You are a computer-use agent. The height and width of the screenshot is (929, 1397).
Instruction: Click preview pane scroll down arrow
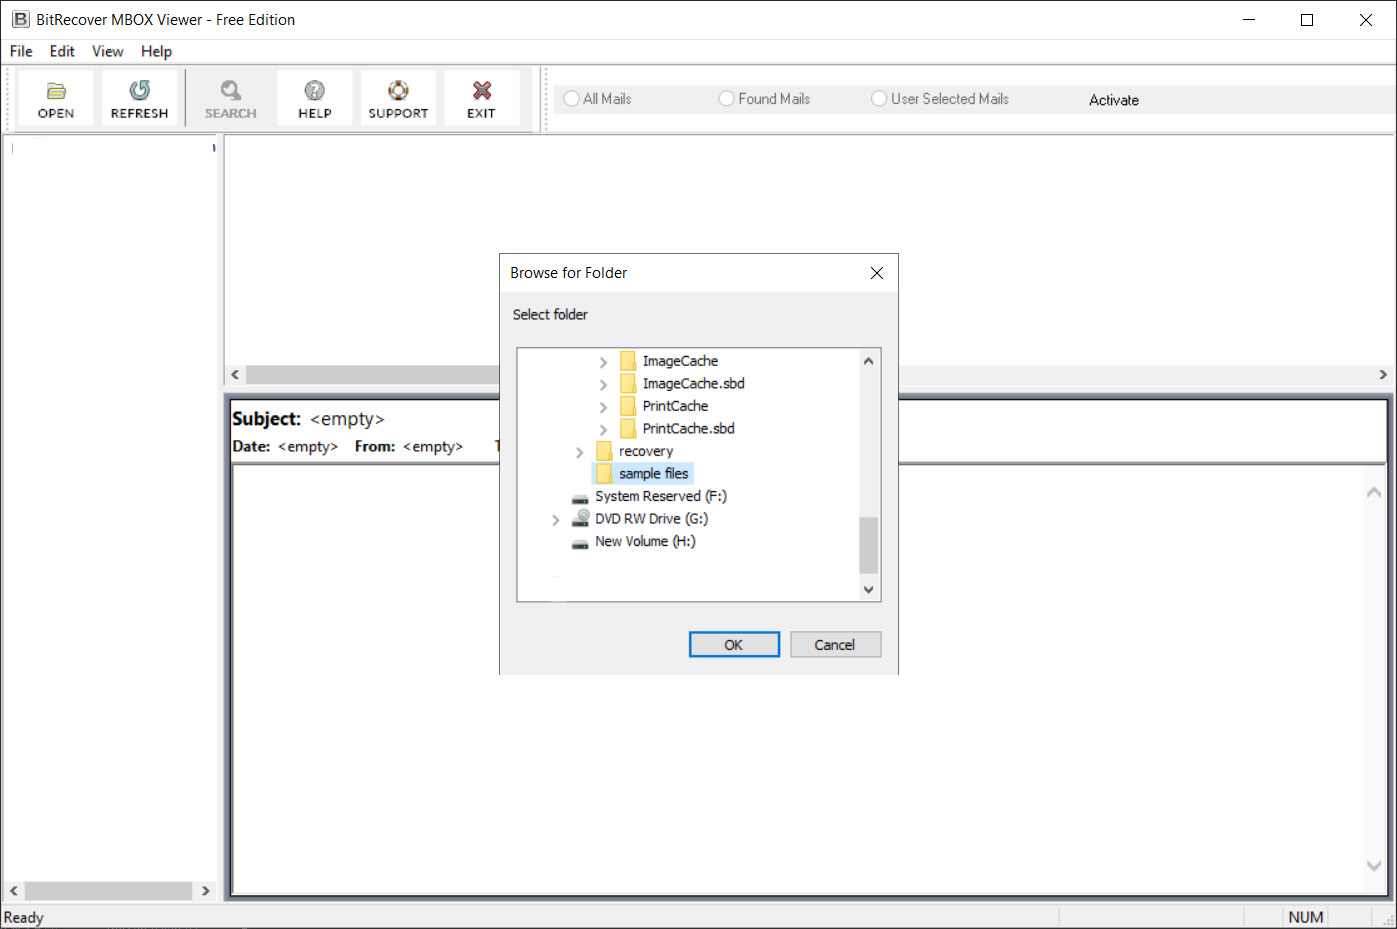point(1374,866)
